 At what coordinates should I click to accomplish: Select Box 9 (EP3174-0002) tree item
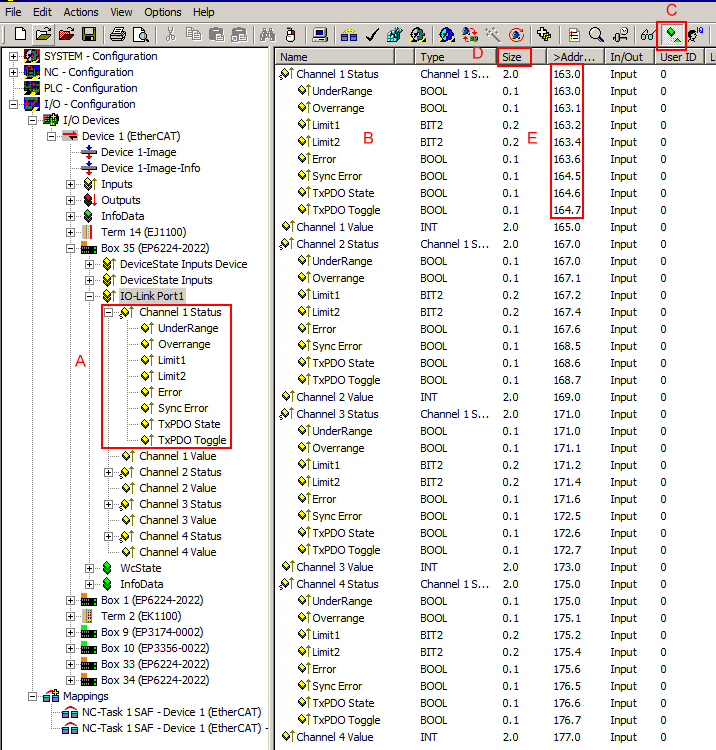coord(152,632)
